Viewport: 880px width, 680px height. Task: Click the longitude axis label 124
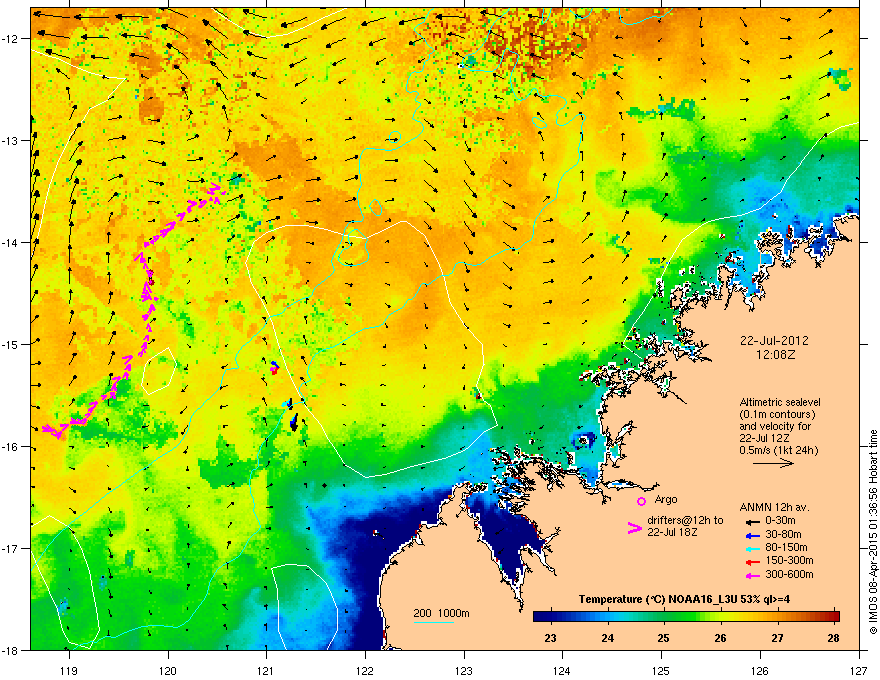click(563, 670)
